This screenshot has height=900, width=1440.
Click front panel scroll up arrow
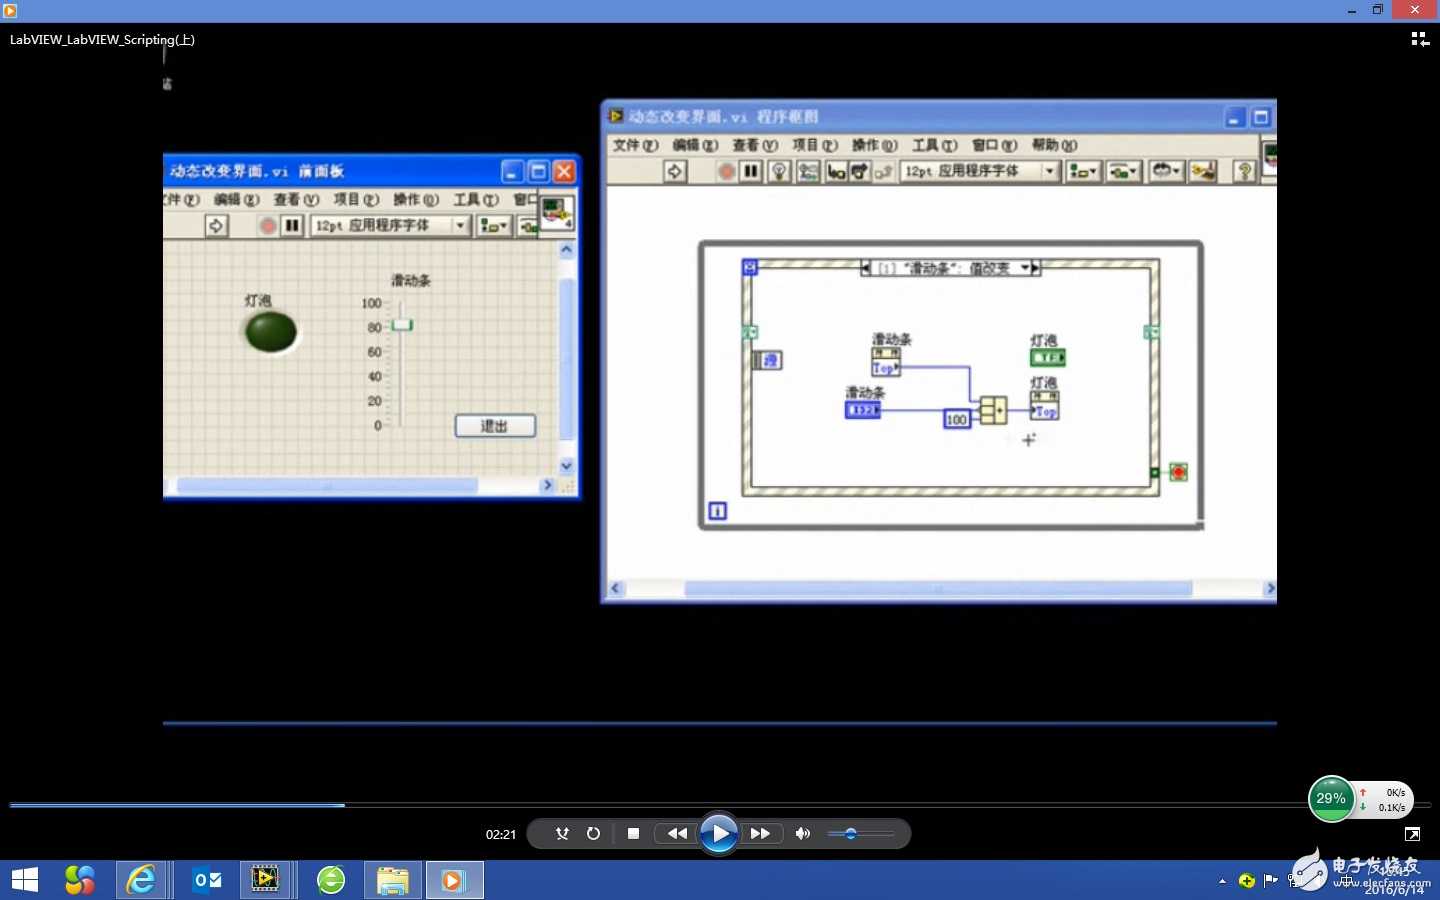(x=567, y=250)
